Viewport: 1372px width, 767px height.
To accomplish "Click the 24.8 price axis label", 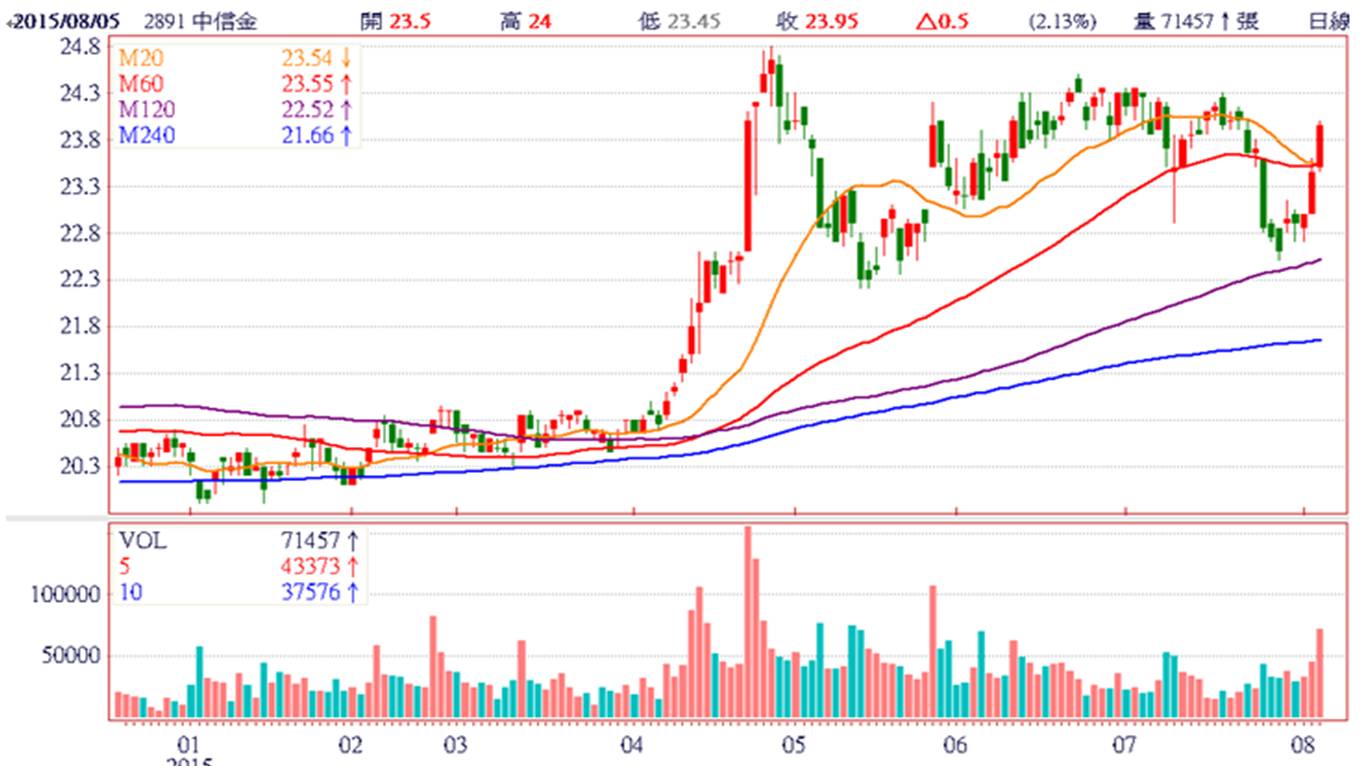I will 80,47.
